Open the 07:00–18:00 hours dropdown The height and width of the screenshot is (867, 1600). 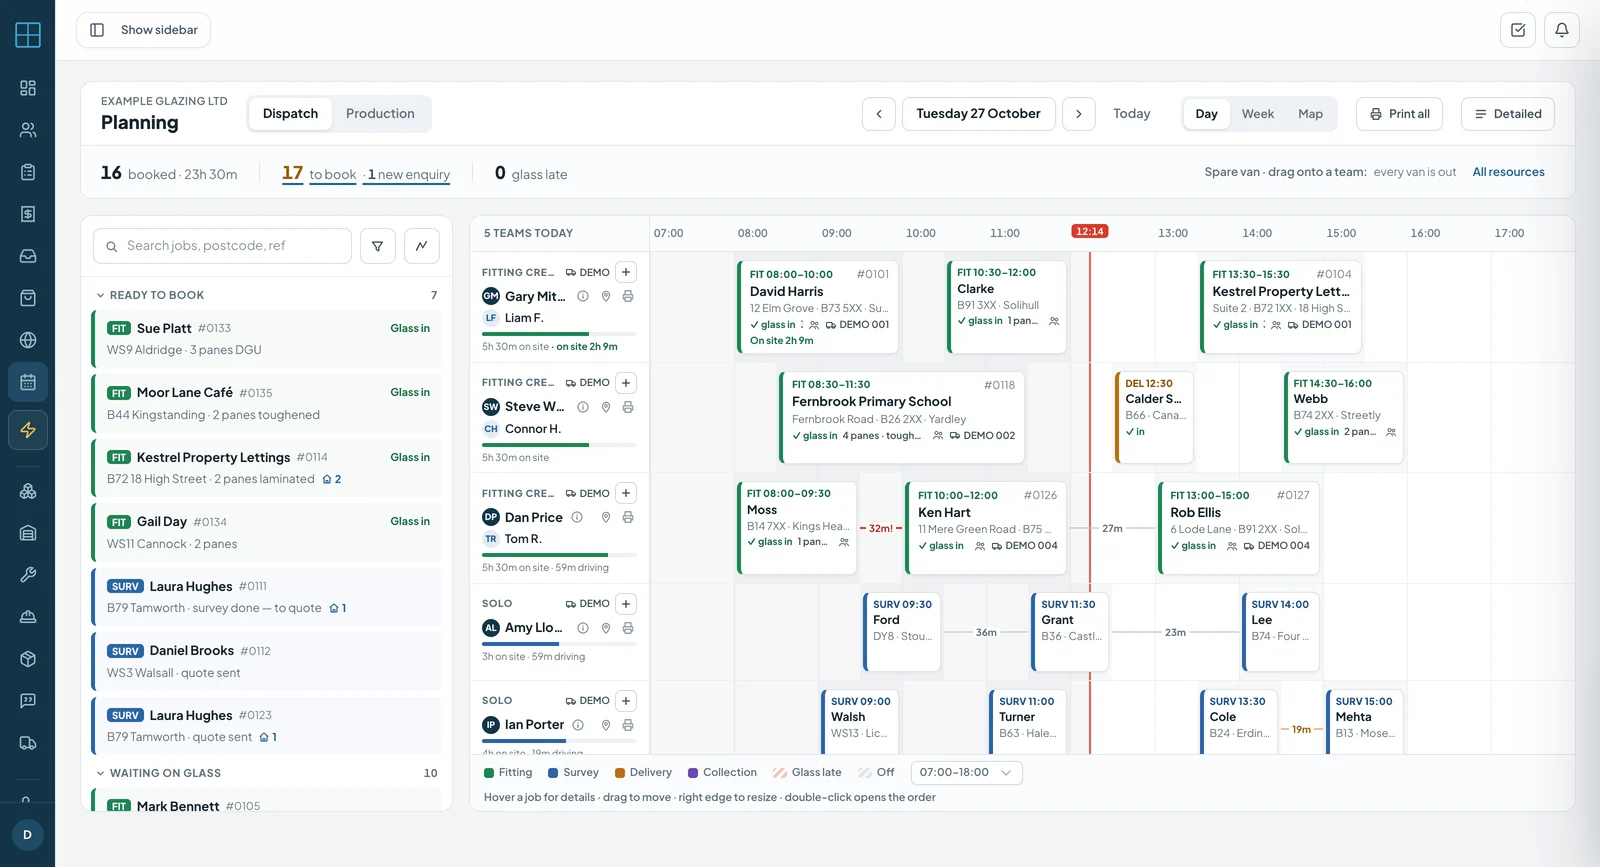click(966, 773)
